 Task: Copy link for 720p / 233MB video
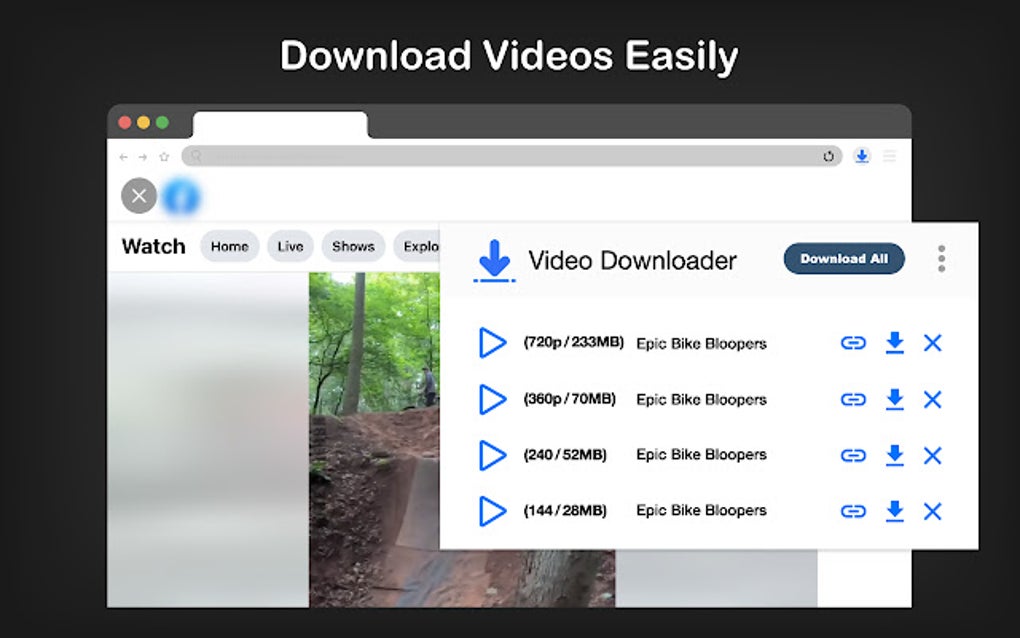(x=853, y=343)
